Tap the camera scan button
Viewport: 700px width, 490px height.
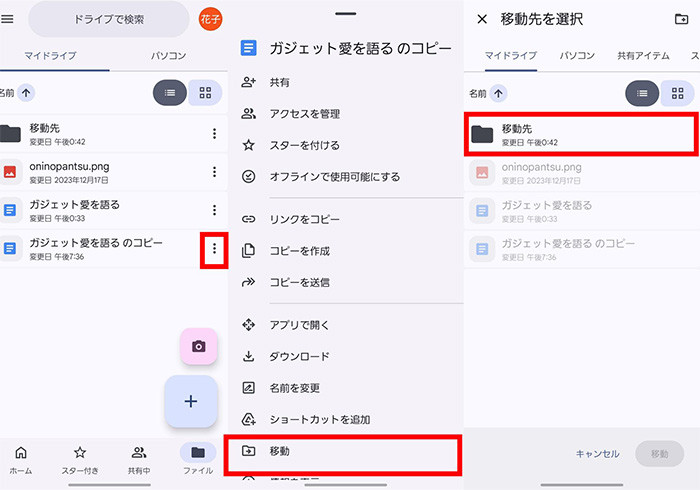(x=199, y=346)
